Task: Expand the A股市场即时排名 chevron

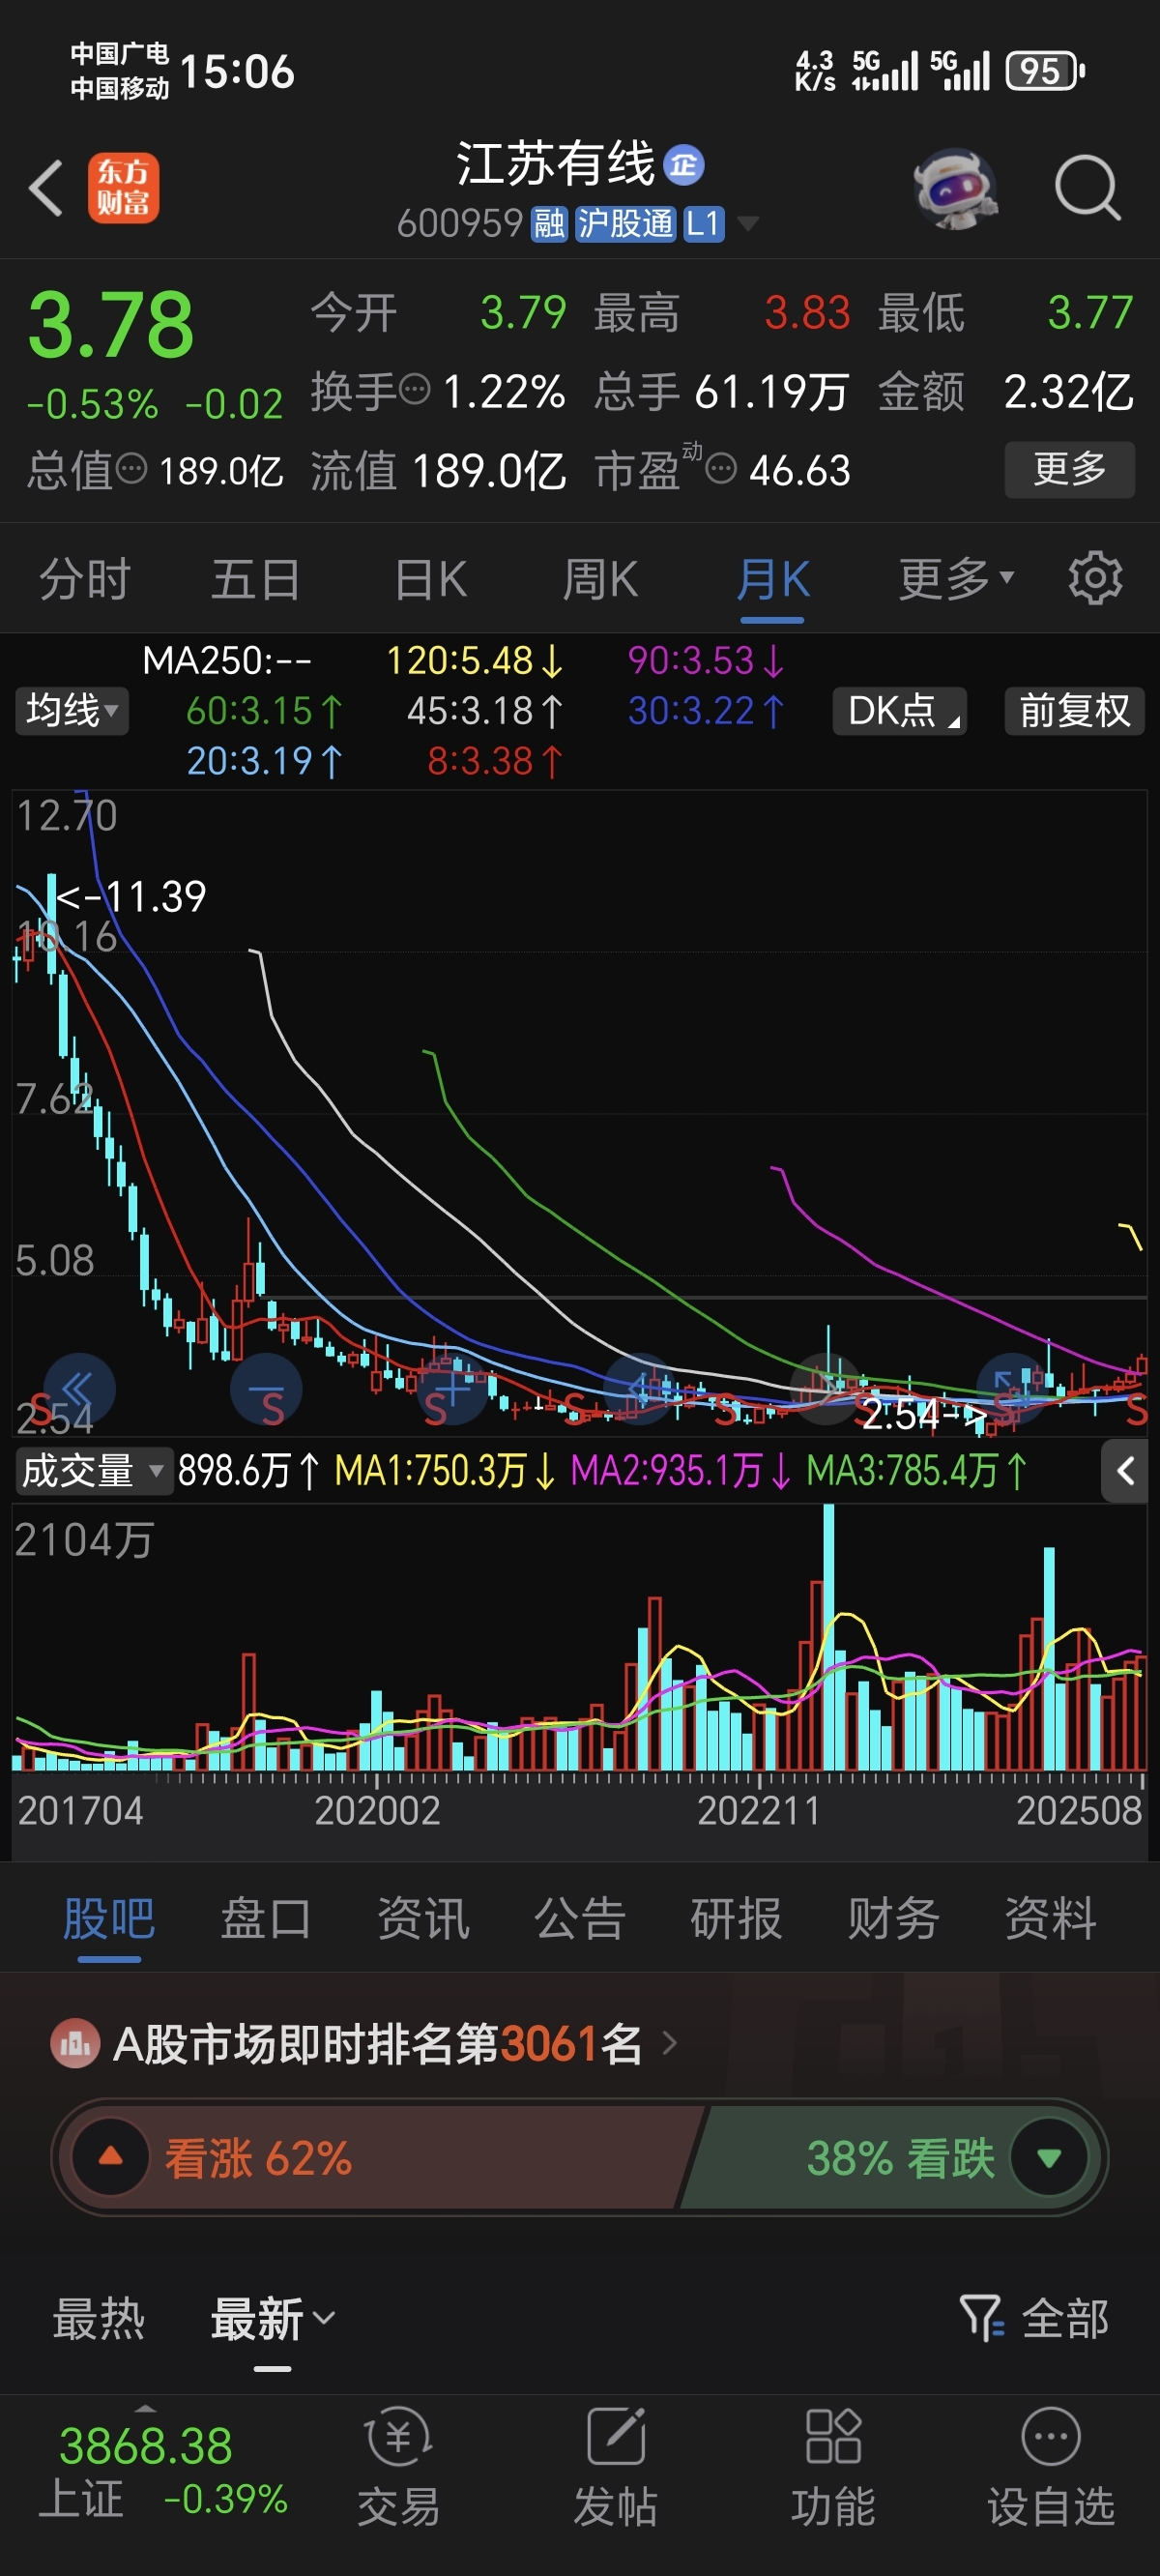Action: point(670,2043)
